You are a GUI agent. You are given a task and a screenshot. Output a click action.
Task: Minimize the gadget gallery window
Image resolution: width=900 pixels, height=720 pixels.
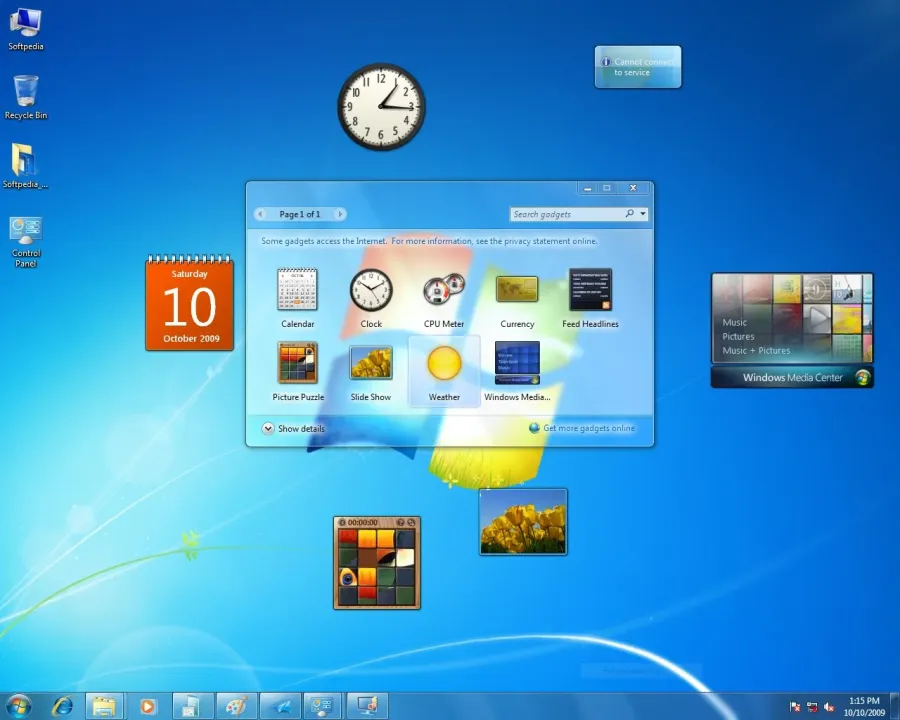tap(587, 188)
